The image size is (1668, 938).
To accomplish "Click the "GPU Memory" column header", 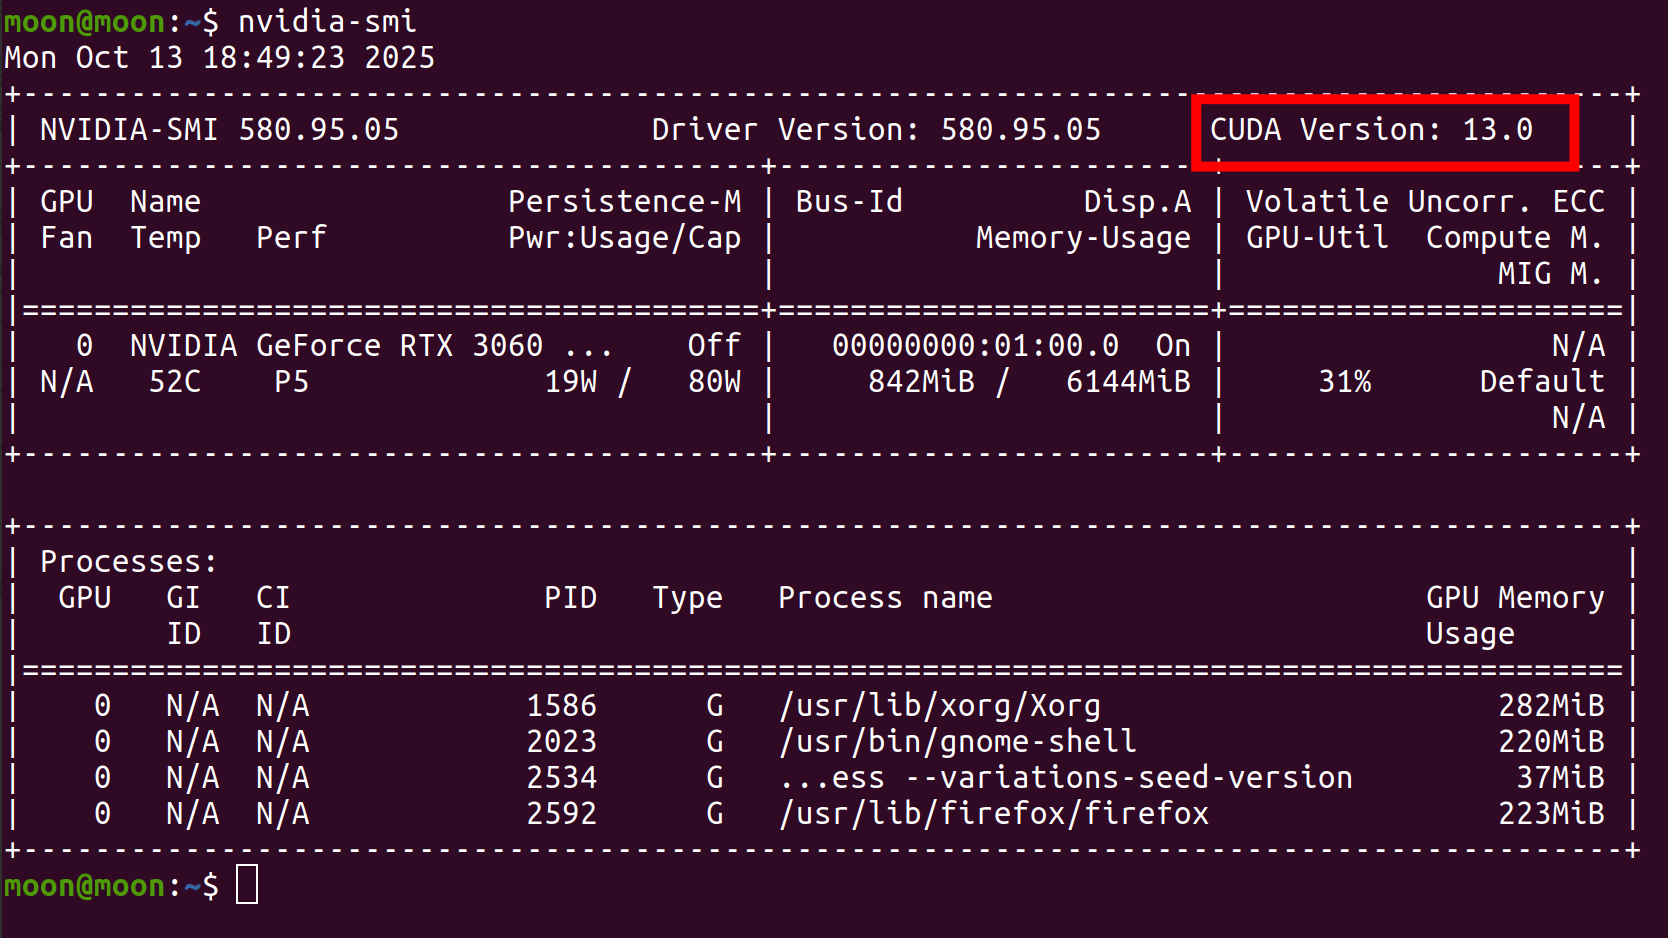I will (x=1515, y=598).
